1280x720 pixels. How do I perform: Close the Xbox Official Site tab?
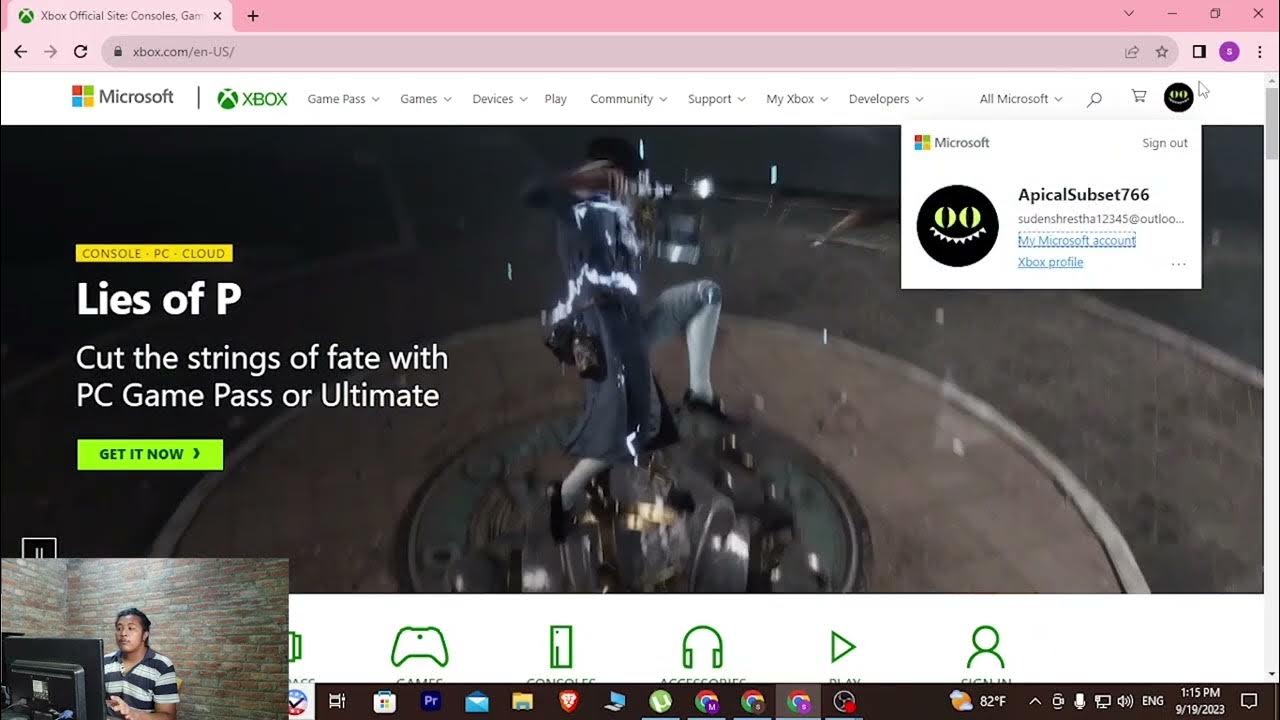pyautogui.click(x=217, y=16)
